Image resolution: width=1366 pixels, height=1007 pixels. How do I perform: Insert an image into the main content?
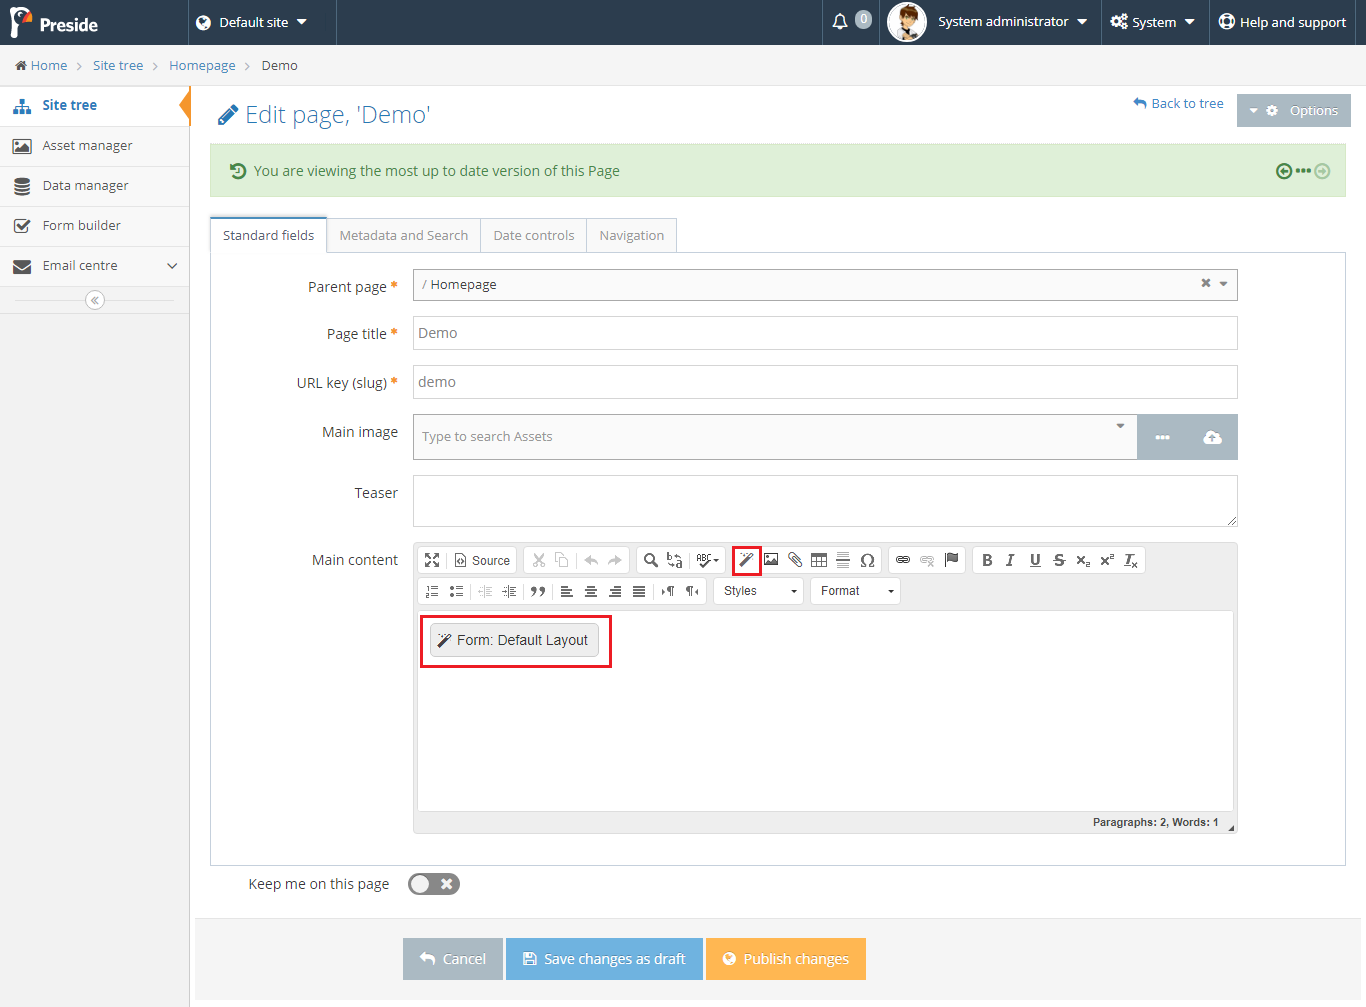tap(771, 560)
